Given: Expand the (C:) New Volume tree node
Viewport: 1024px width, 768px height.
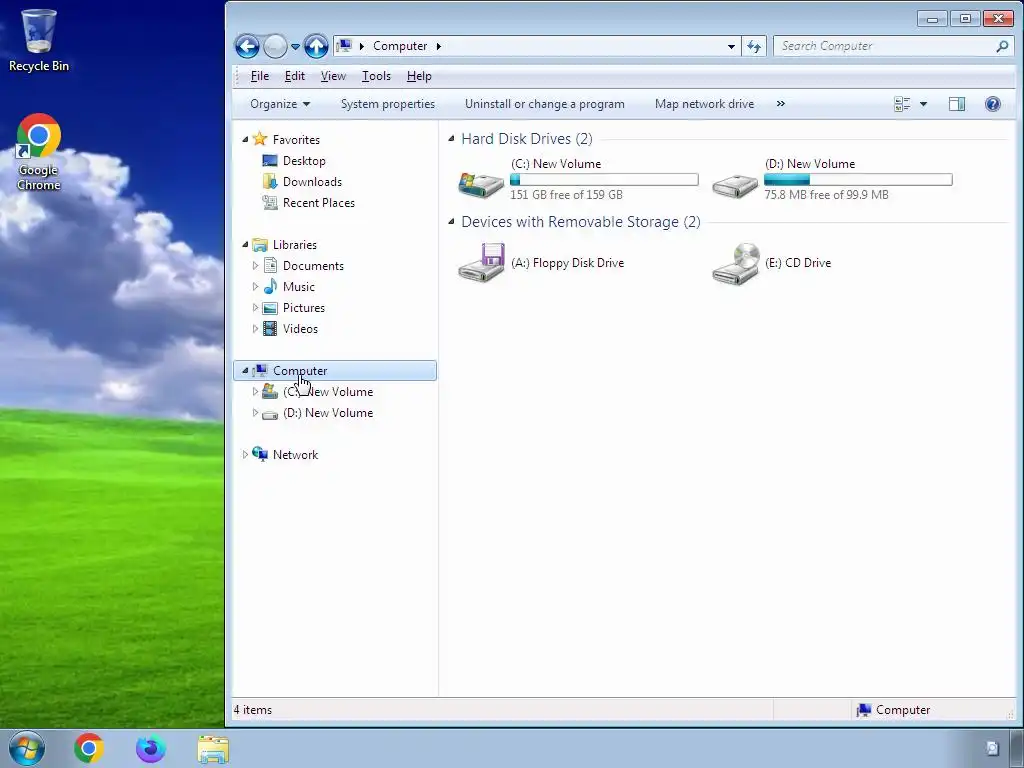Looking at the screenshot, I should [255, 391].
